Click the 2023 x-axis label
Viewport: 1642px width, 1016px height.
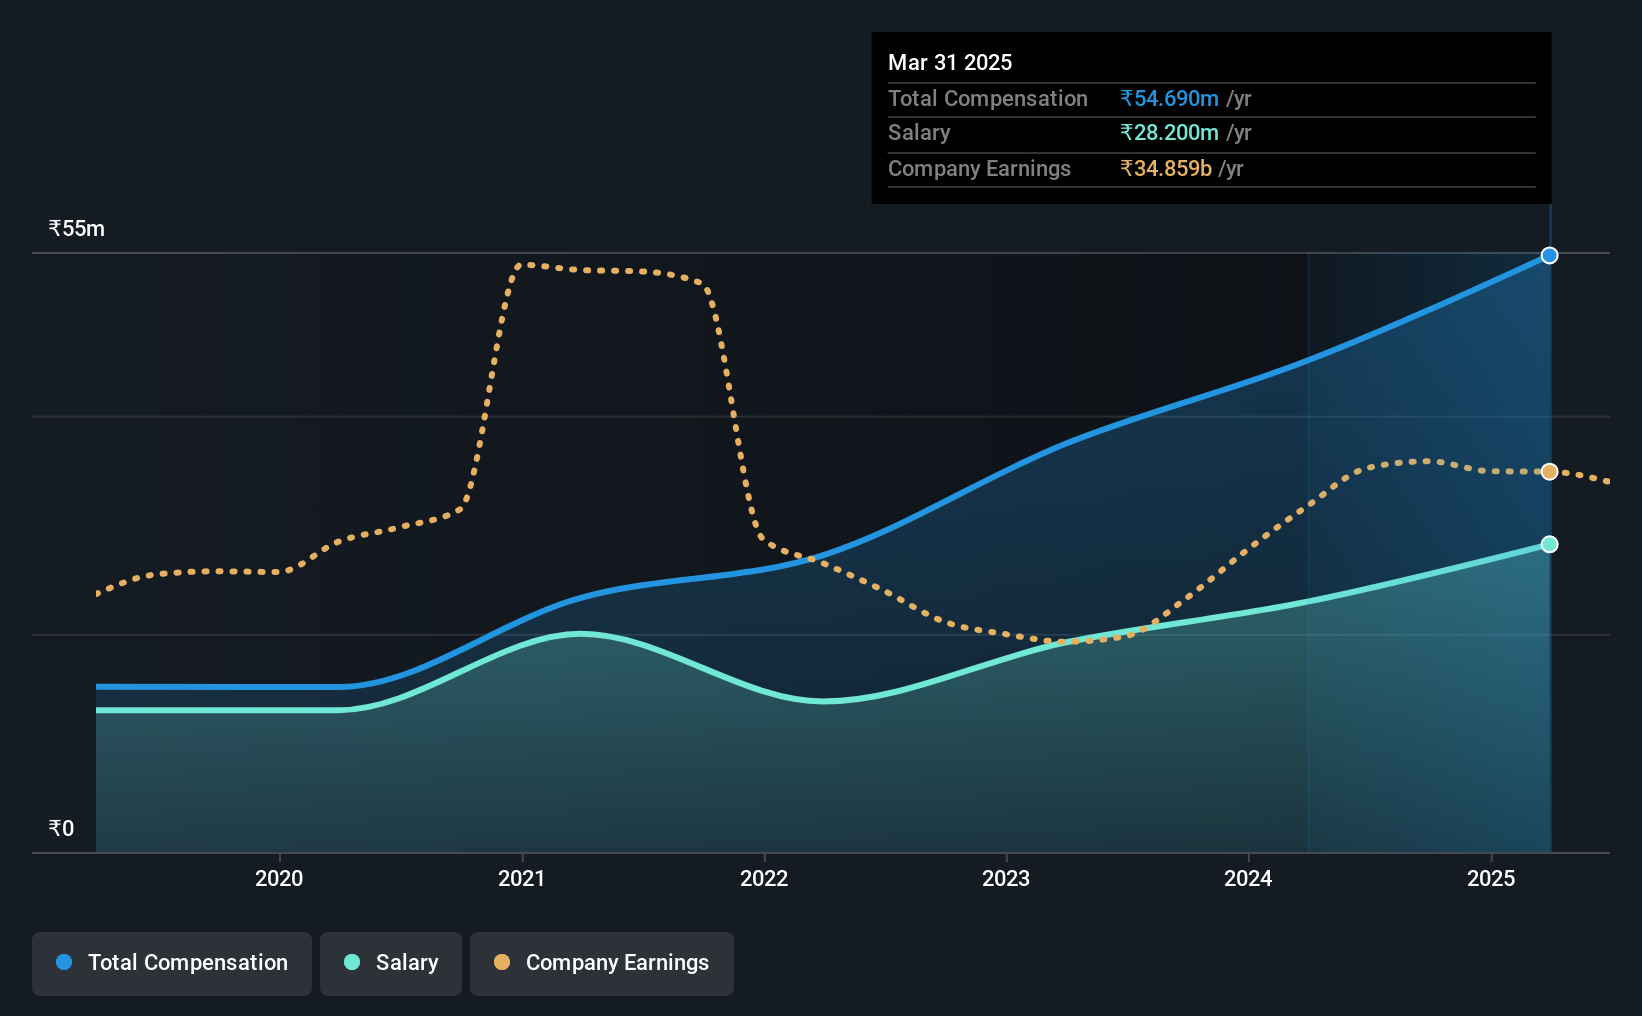[1006, 878]
